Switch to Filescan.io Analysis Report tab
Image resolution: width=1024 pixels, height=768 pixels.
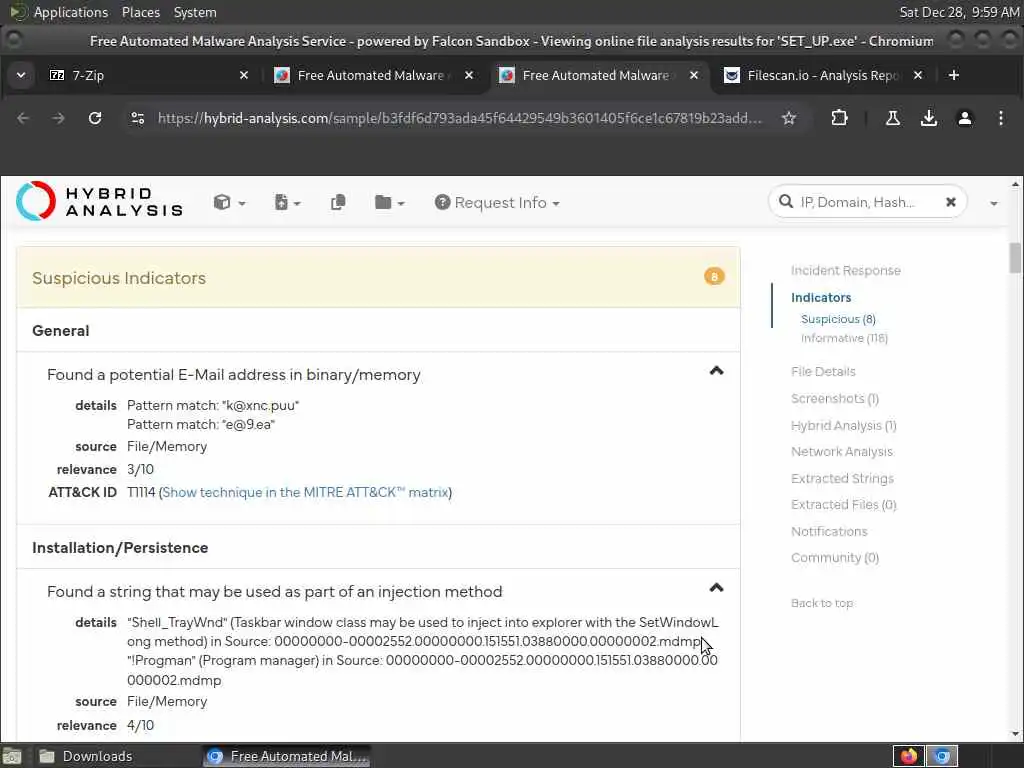(x=822, y=75)
